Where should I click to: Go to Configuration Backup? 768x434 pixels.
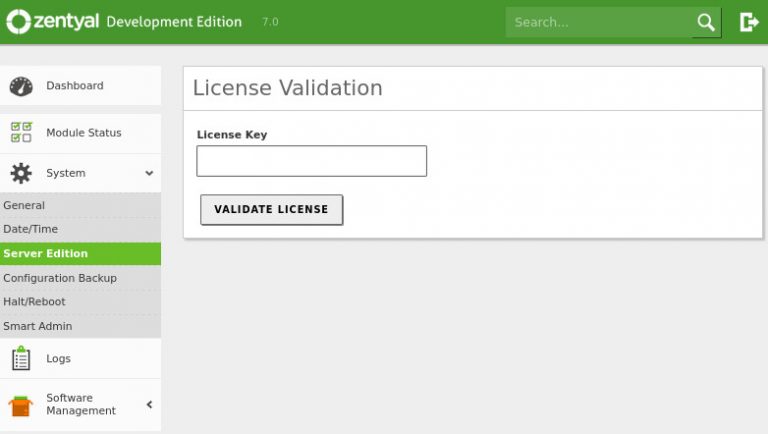[x=60, y=278]
